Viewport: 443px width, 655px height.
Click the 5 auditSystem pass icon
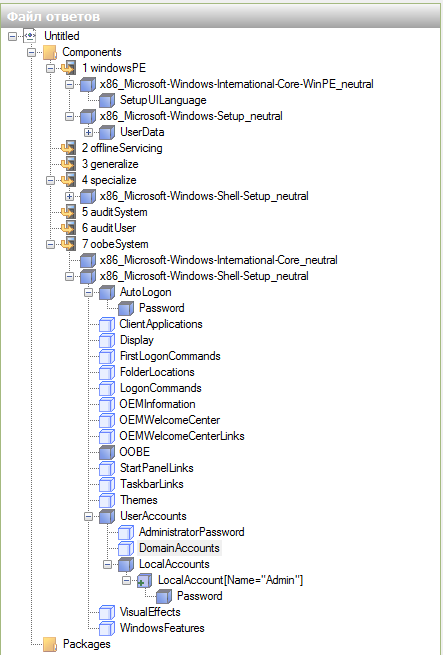pos(68,212)
